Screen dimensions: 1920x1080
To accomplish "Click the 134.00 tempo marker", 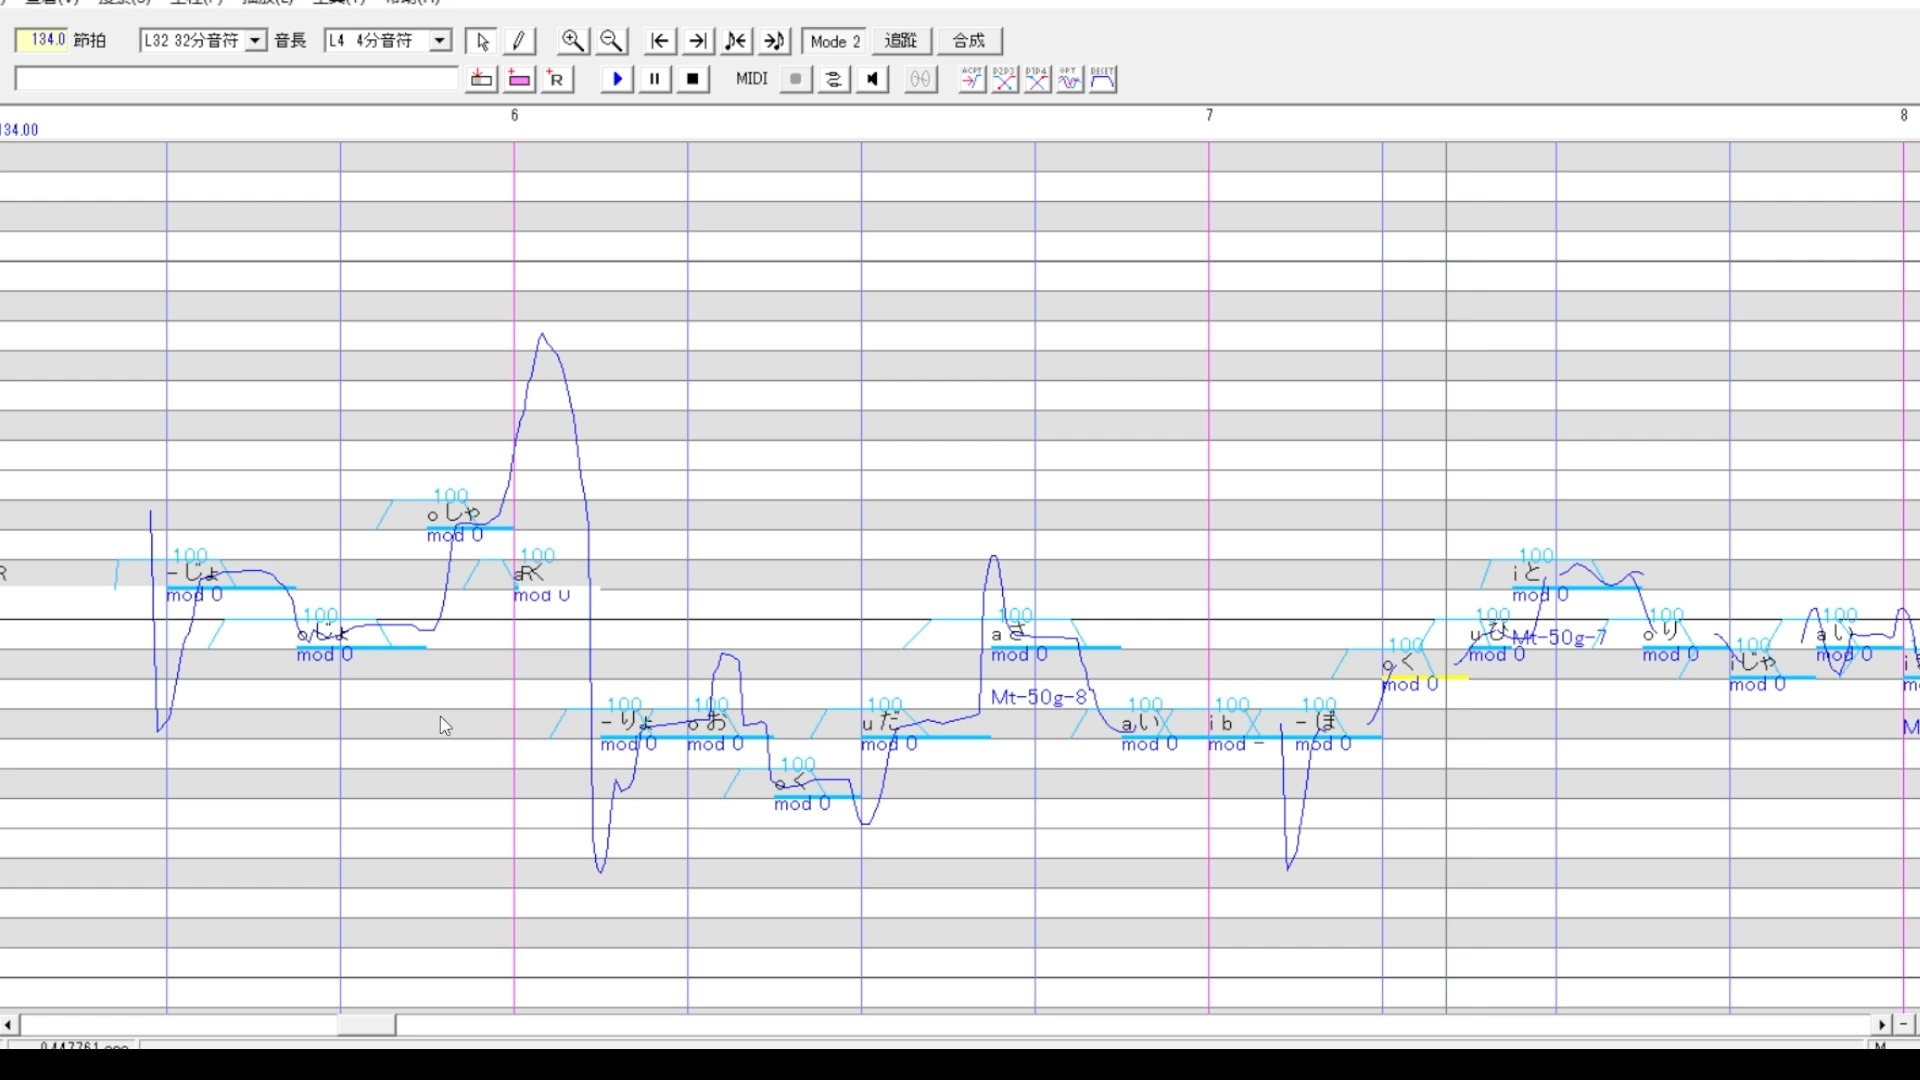I will coord(19,130).
